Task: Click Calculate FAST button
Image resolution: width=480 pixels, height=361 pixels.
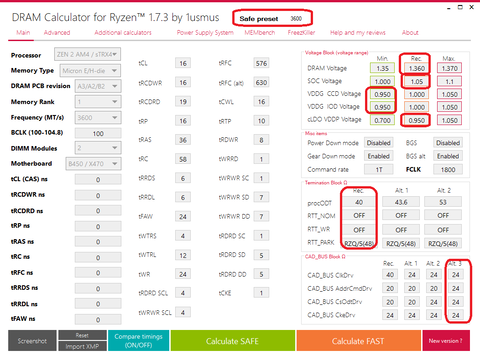Action: pos(358,341)
